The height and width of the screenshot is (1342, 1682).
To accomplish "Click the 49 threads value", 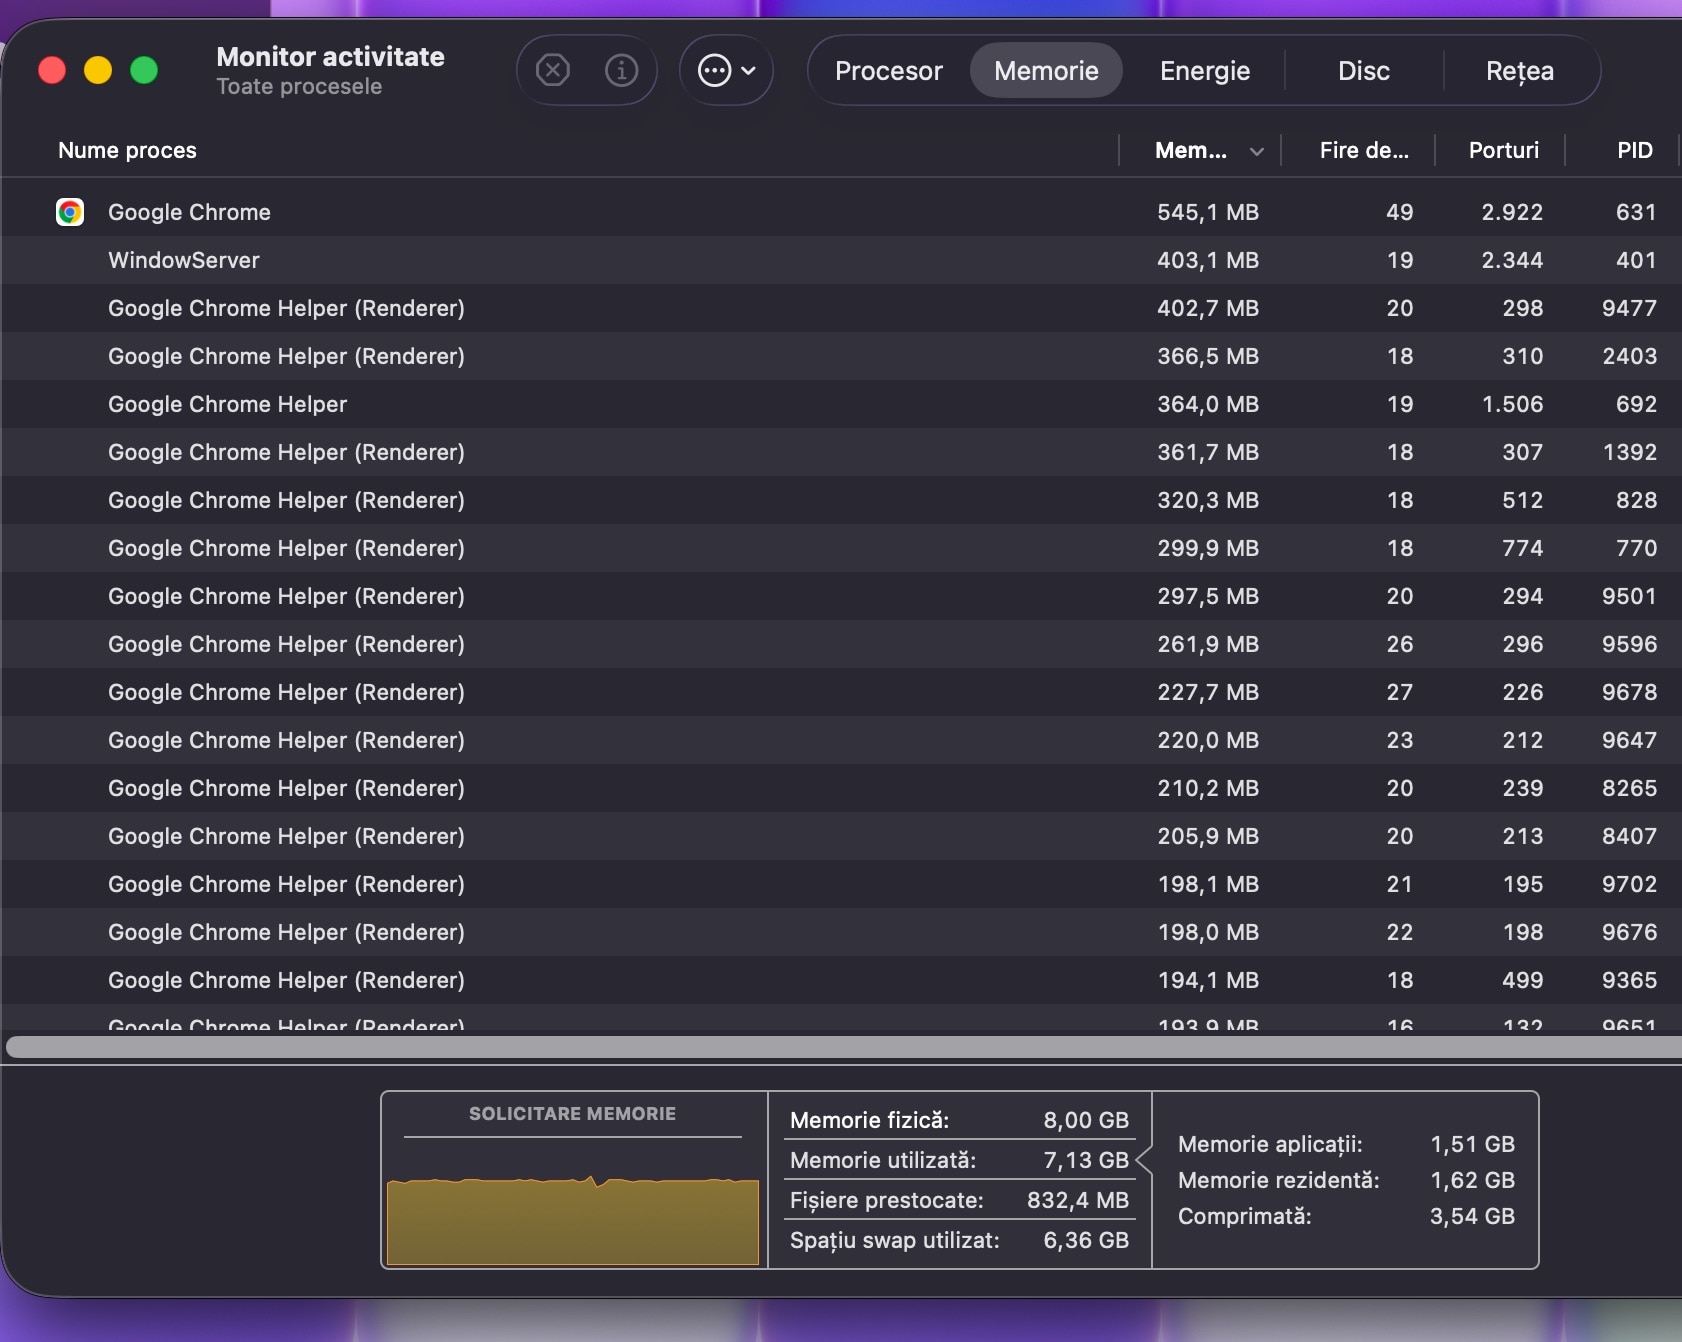I will (x=1399, y=212).
